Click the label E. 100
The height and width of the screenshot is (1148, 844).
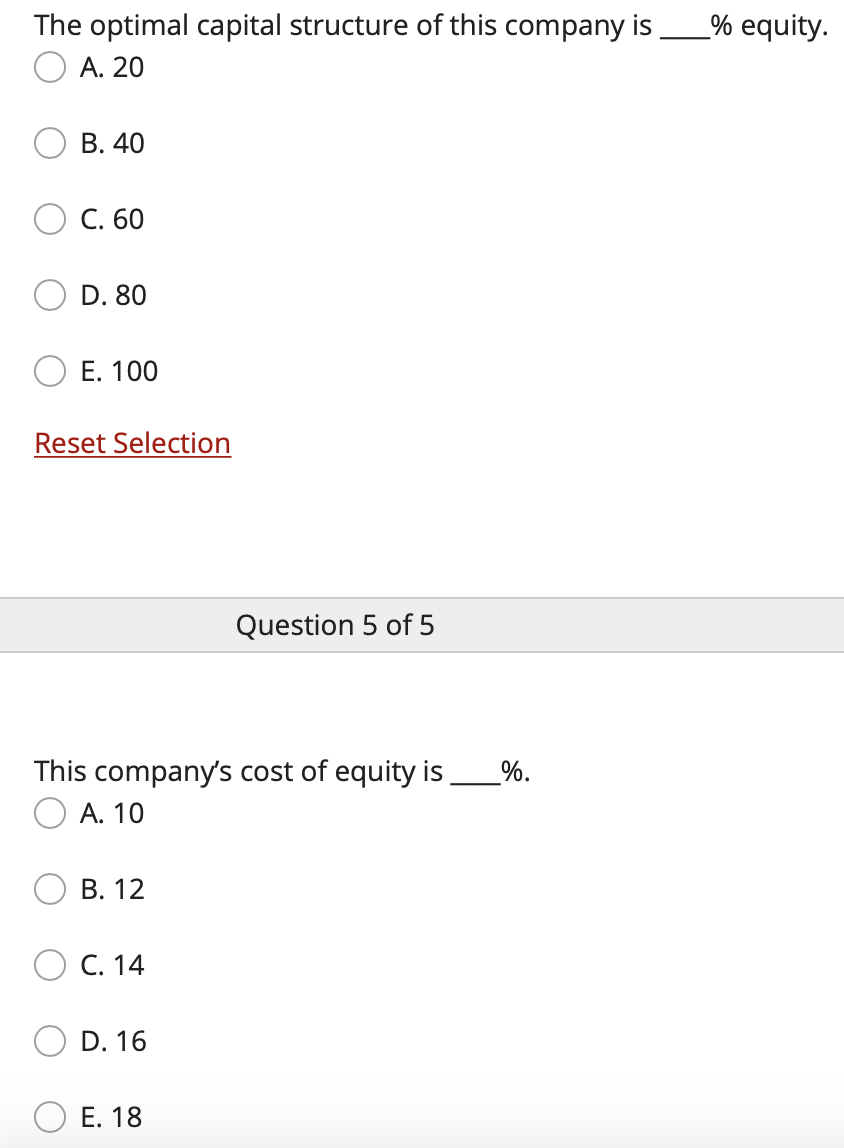[x=120, y=371]
